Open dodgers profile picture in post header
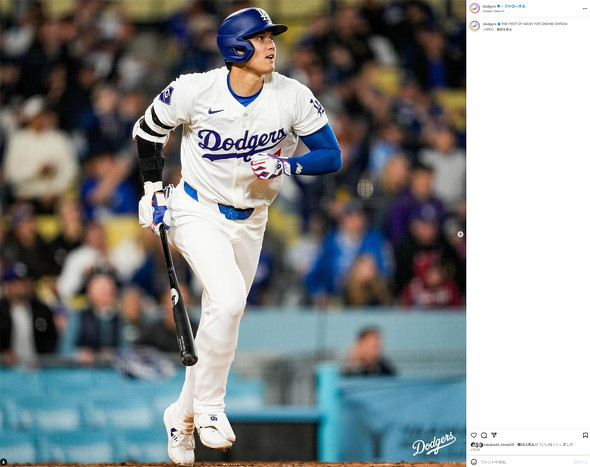Image resolution: width=590 pixels, height=467 pixels. click(x=474, y=8)
